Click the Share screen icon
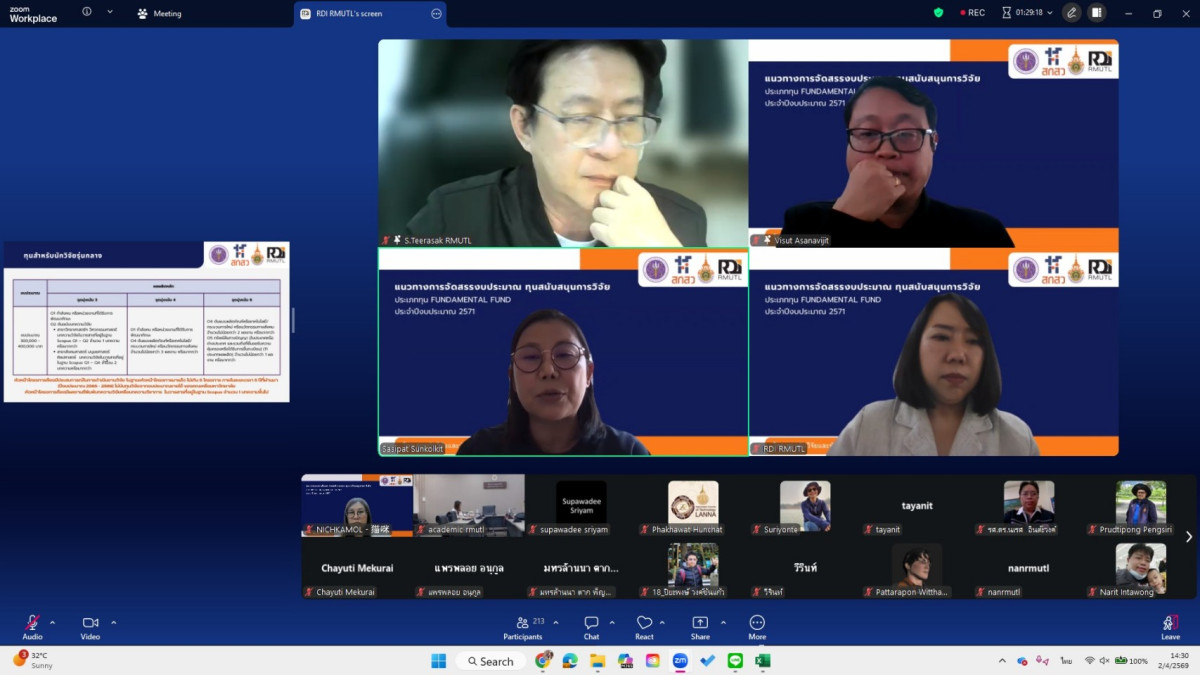 pos(700,626)
